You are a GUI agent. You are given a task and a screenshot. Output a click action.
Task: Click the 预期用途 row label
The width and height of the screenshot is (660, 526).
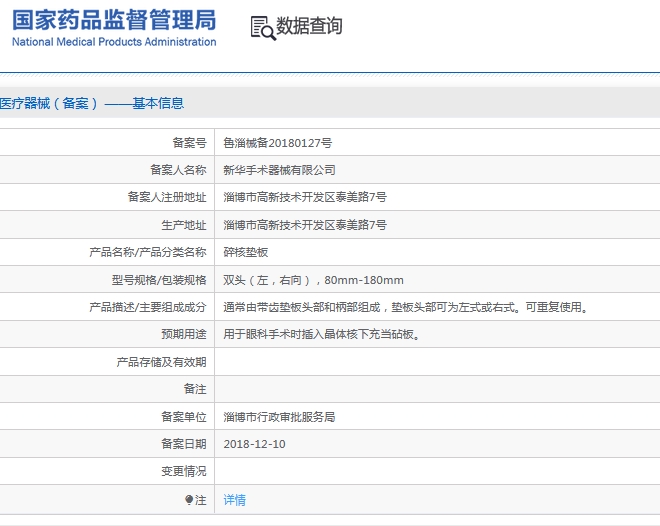[184, 335]
